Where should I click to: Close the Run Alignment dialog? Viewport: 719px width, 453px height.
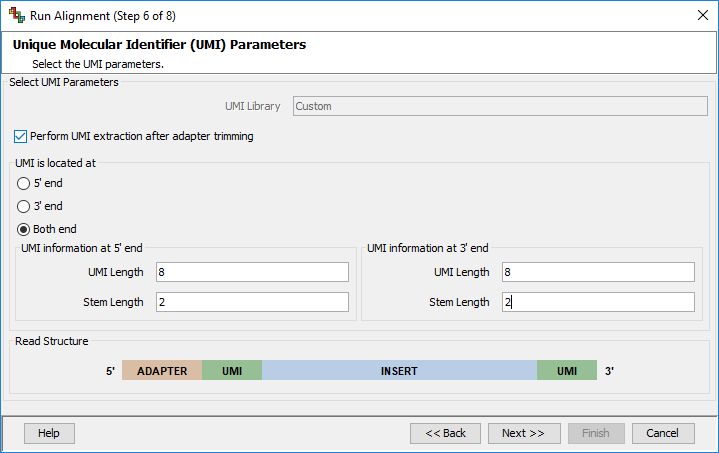coord(702,15)
